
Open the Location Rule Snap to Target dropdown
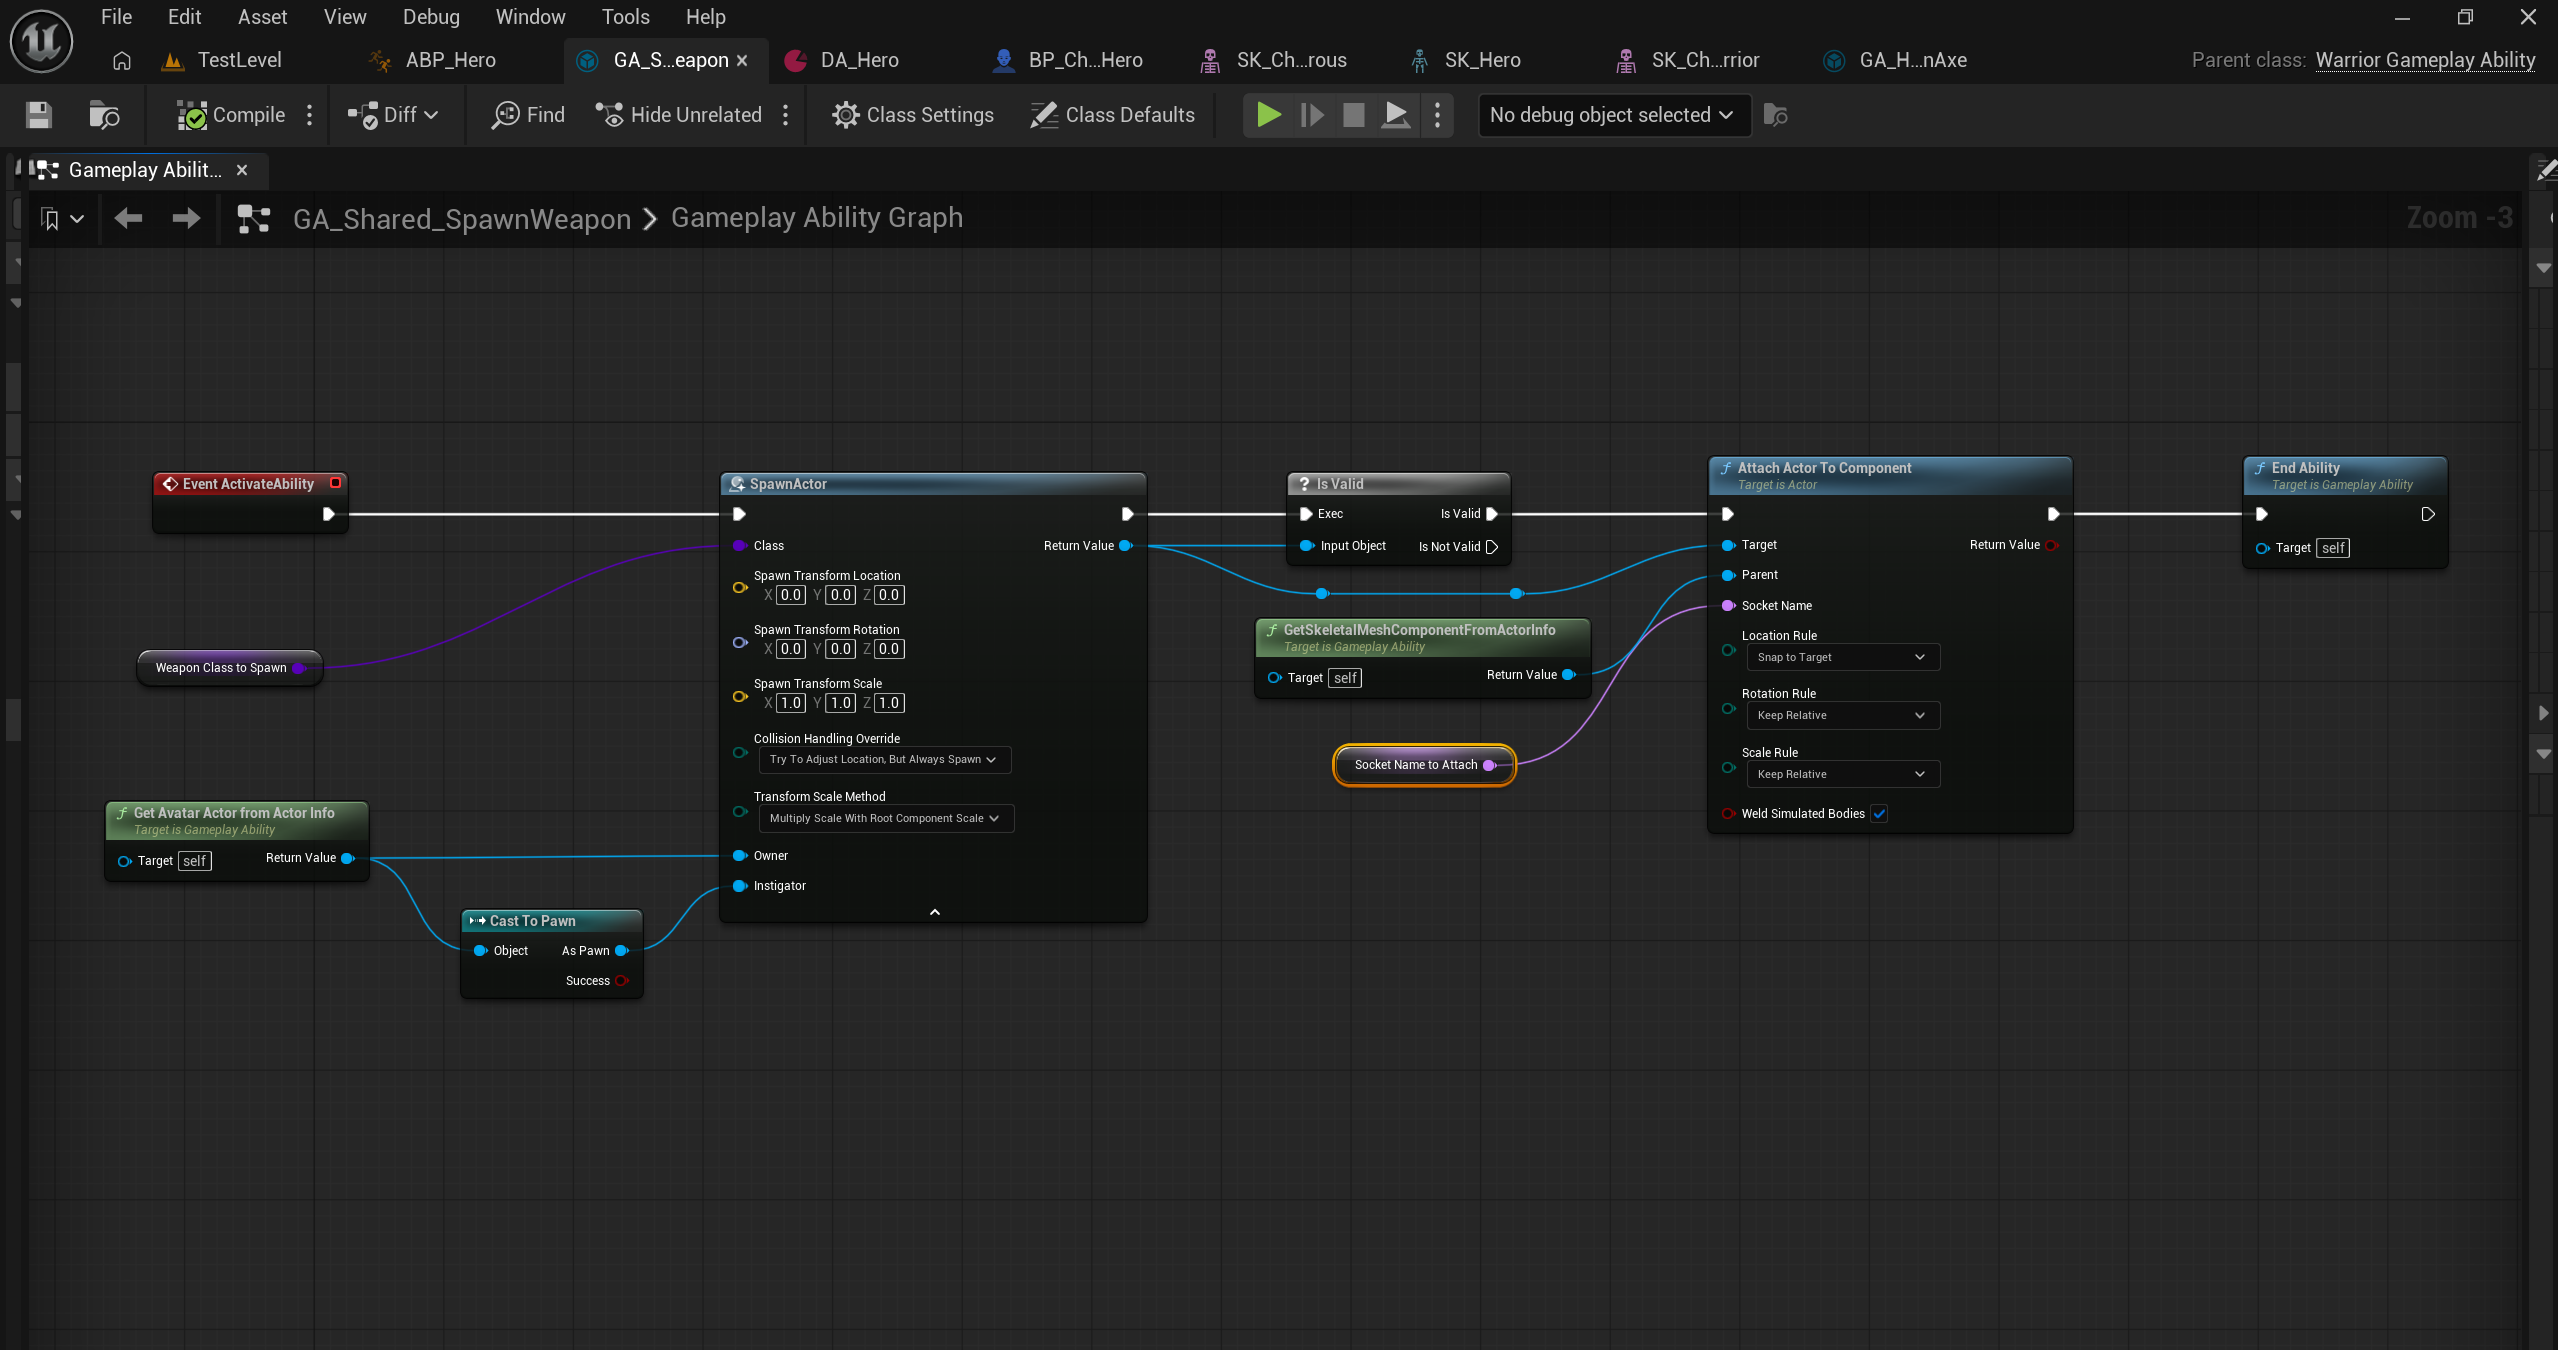1841,657
